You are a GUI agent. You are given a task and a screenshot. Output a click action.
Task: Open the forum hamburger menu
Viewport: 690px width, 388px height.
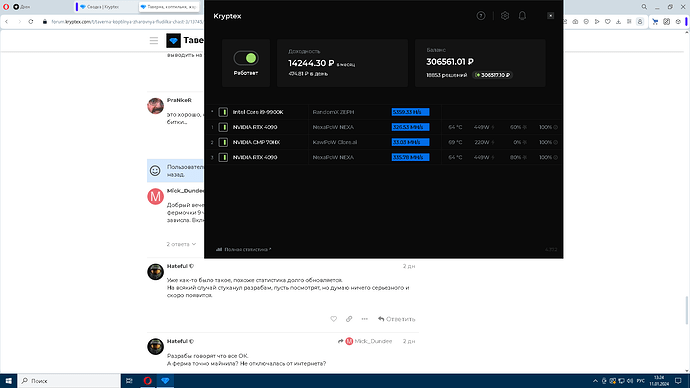point(154,41)
